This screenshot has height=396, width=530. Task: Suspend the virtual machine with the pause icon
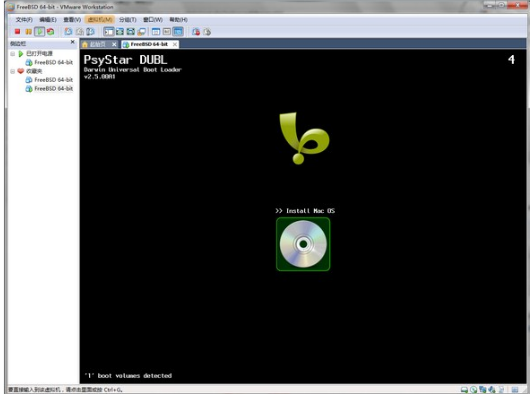pyautogui.click(x=28, y=32)
